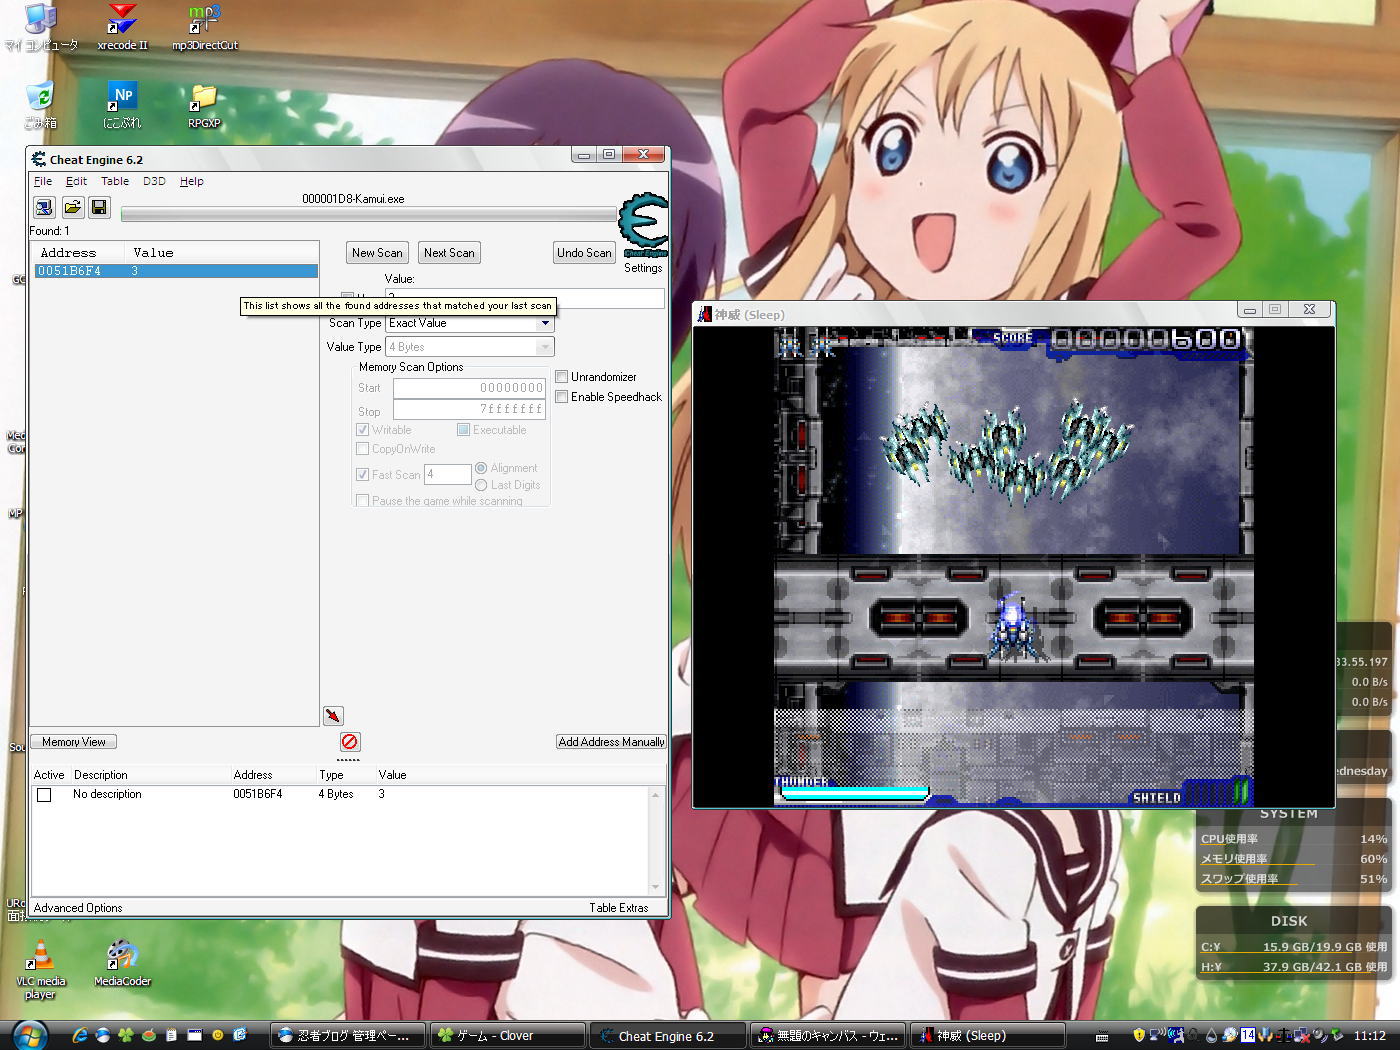The image size is (1400, 1050).
Task: Open the VLC media player desktop shortcut
Action: [x=40, y=970]
